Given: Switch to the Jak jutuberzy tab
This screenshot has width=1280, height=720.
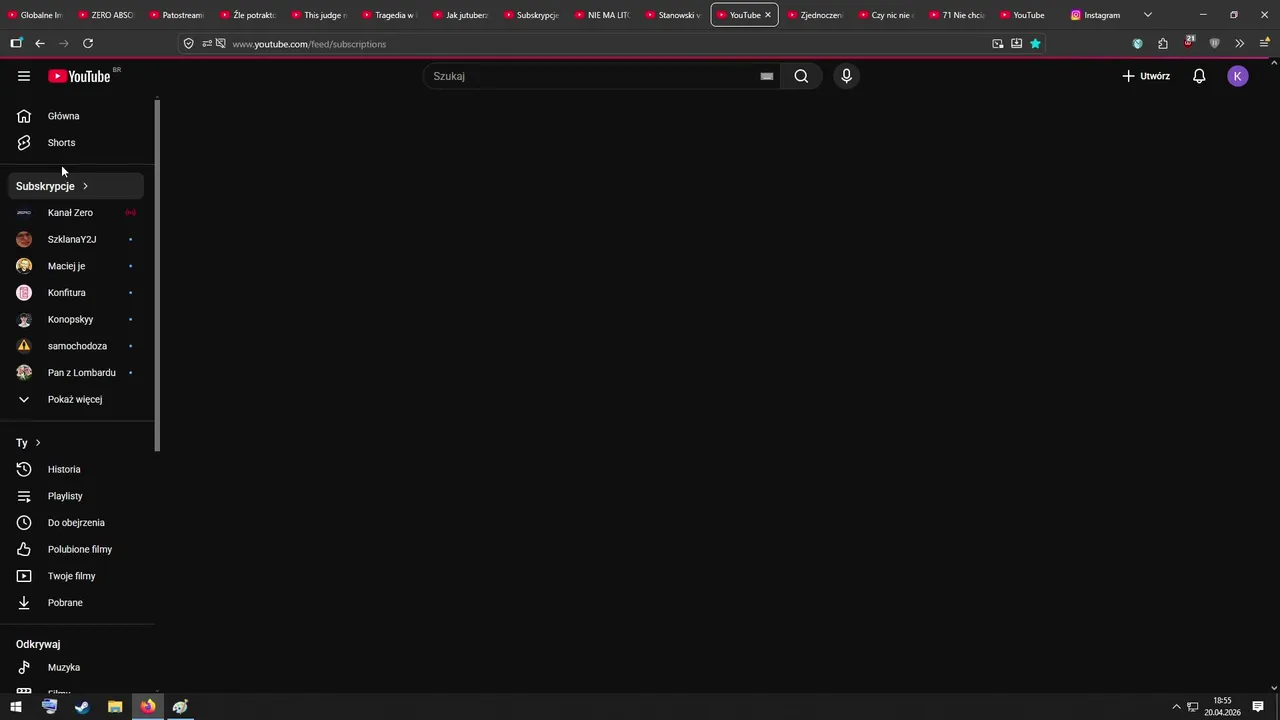Looking at the screenshot, I should tap(461, 15).
